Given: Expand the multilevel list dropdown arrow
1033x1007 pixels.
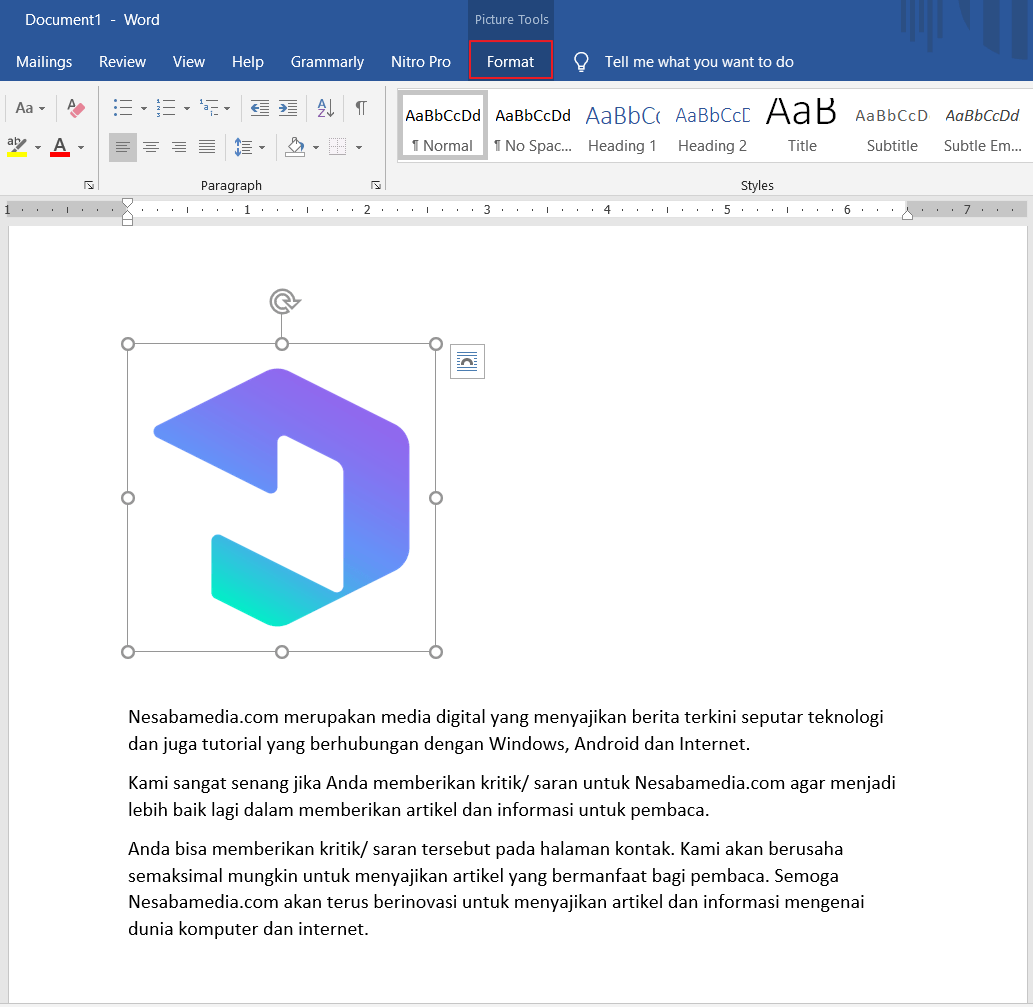Looking at the screenshot, I should pos(227,109).
